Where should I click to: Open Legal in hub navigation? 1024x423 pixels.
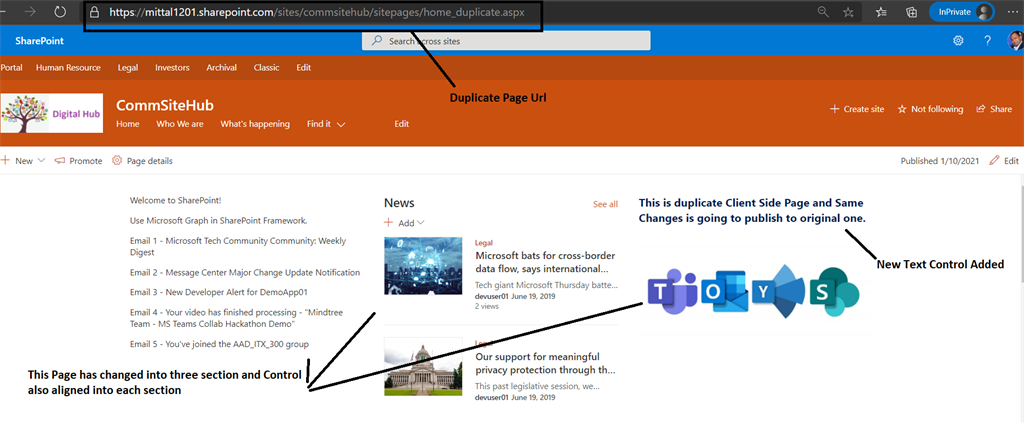[x=128, y=67]
